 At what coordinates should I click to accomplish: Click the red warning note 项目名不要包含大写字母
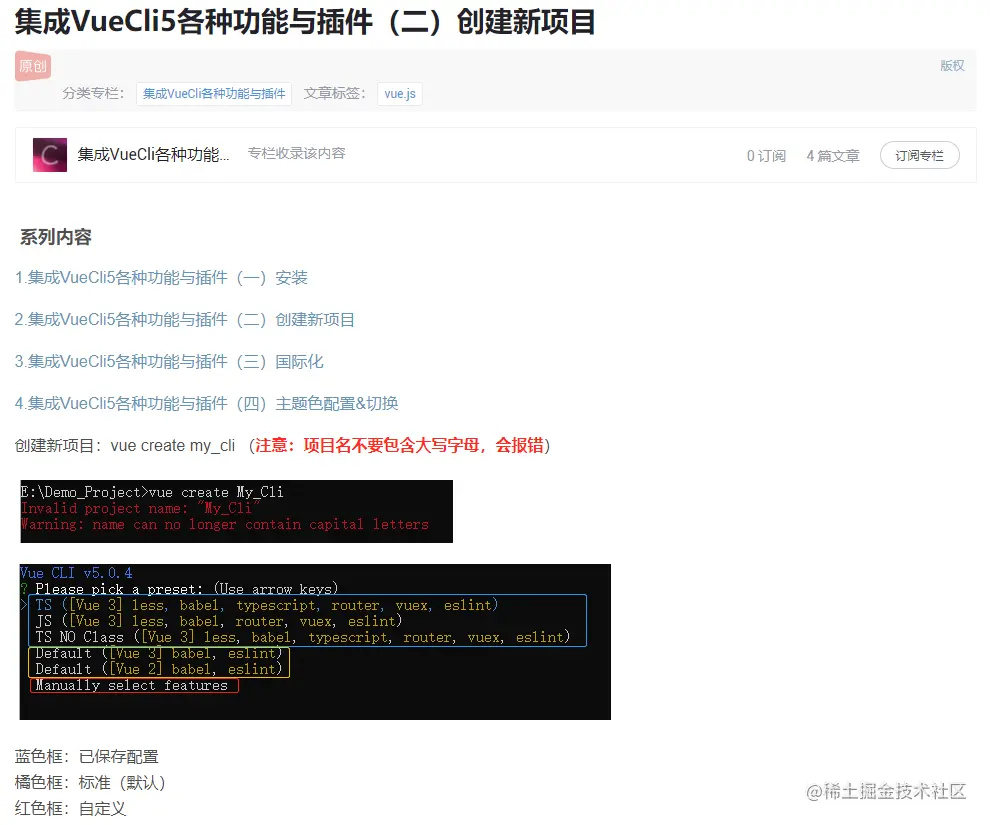[399, 446]
